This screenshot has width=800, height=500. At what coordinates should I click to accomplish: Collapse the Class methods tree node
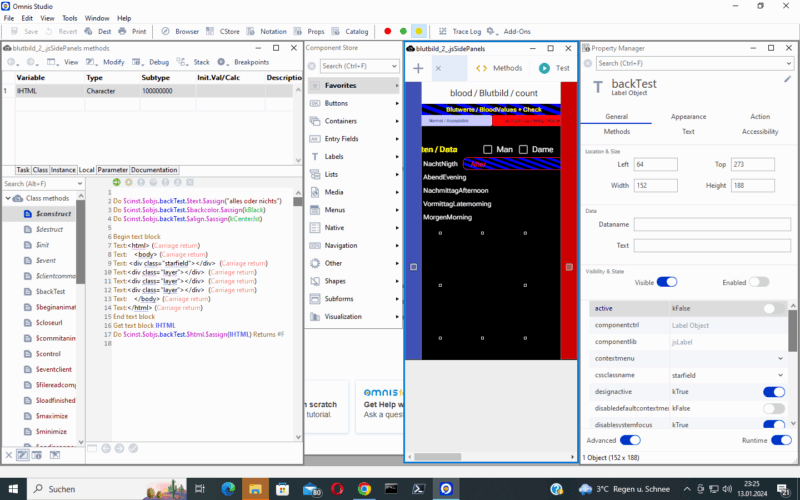click(8, 198)
